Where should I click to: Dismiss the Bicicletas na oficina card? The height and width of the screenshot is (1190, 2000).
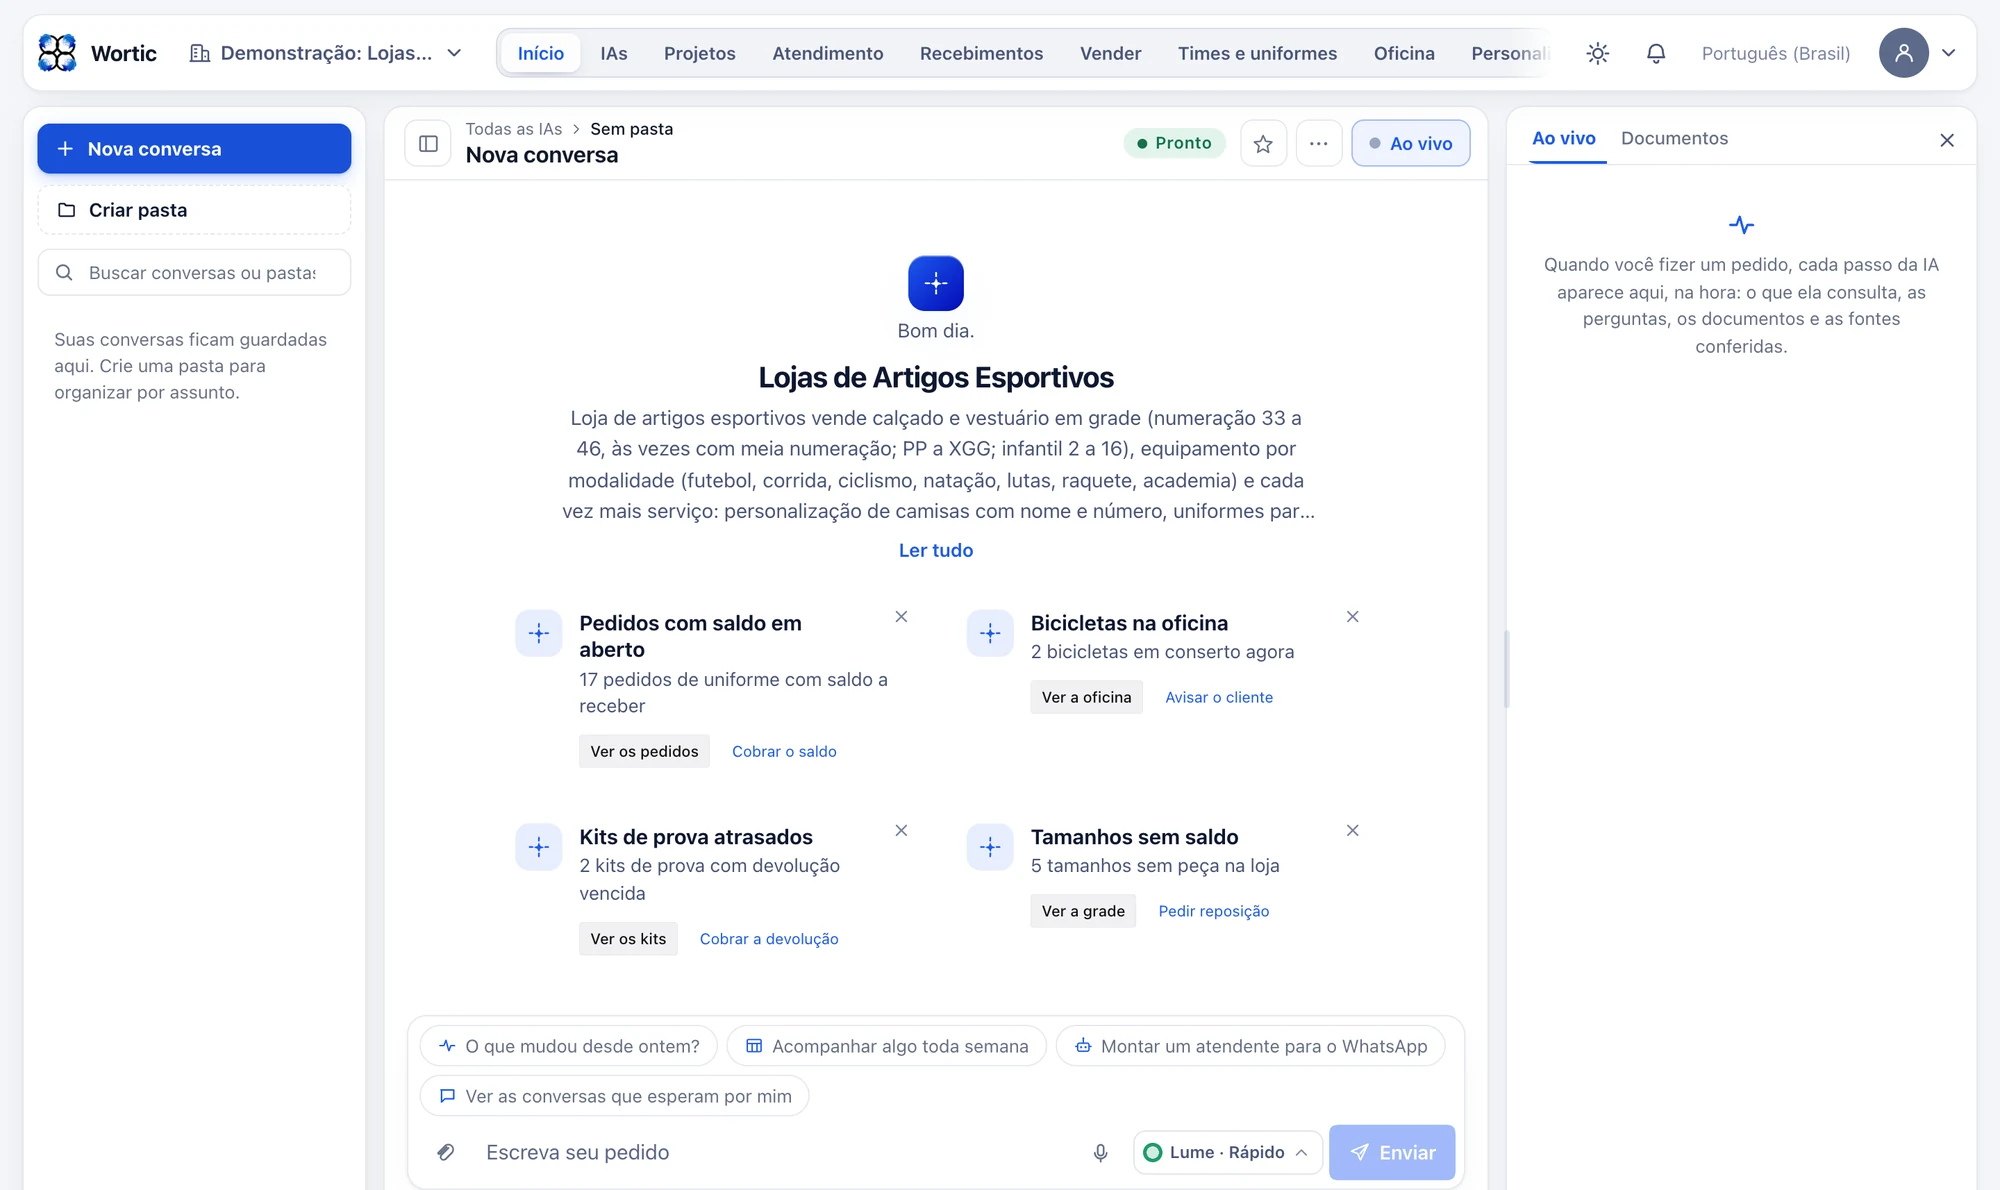coord(1352,617)
